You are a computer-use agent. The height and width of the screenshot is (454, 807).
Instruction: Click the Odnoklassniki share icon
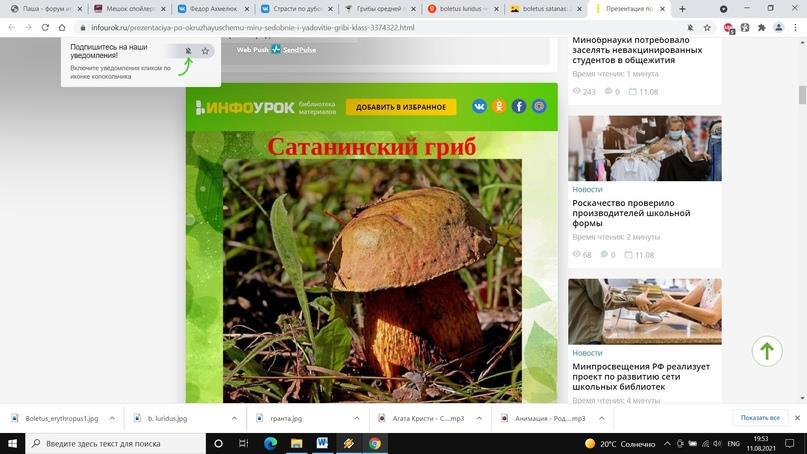(x=500, y=106)
